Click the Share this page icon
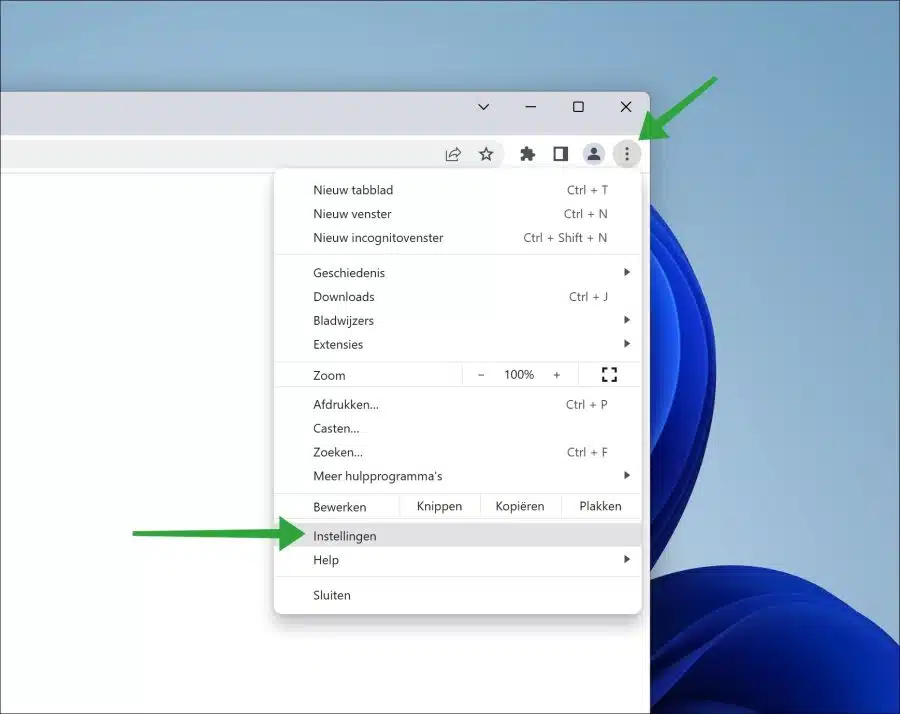 tap(453, 154)
